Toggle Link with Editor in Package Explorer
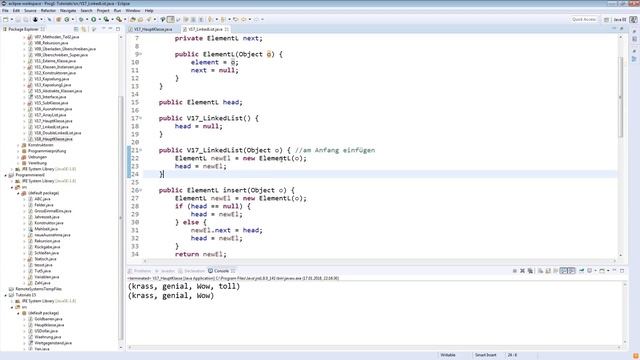 coord(84,29)
